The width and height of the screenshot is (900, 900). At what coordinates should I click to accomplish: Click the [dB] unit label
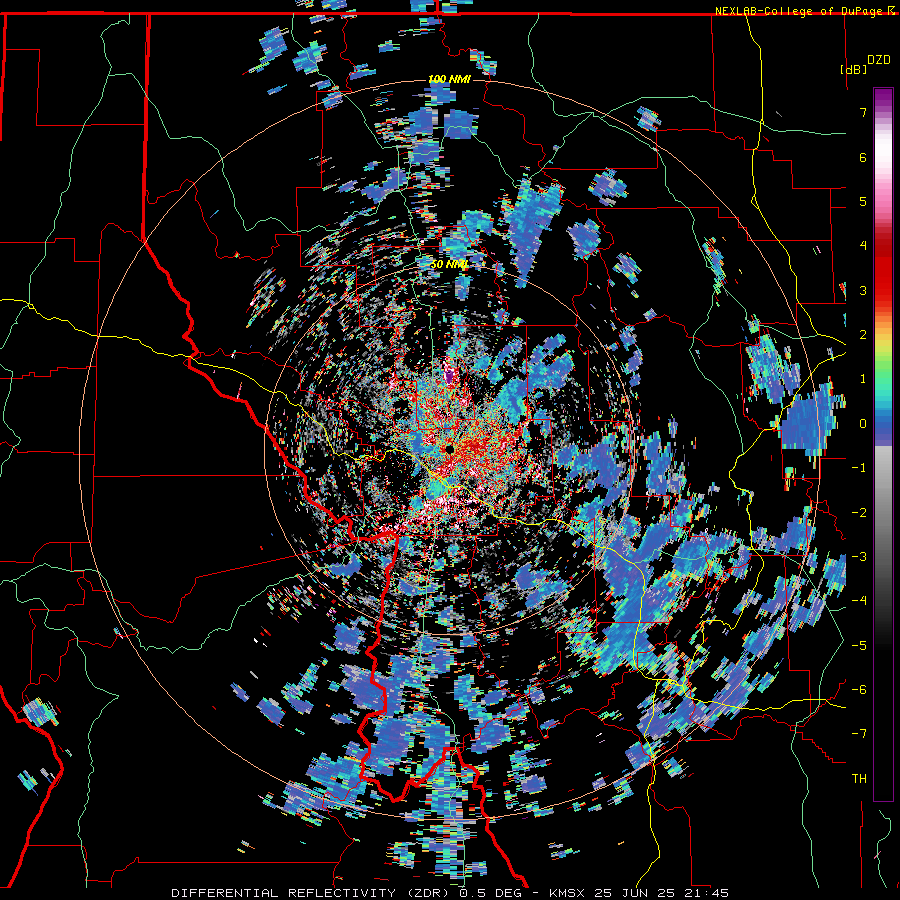point(854,69)
